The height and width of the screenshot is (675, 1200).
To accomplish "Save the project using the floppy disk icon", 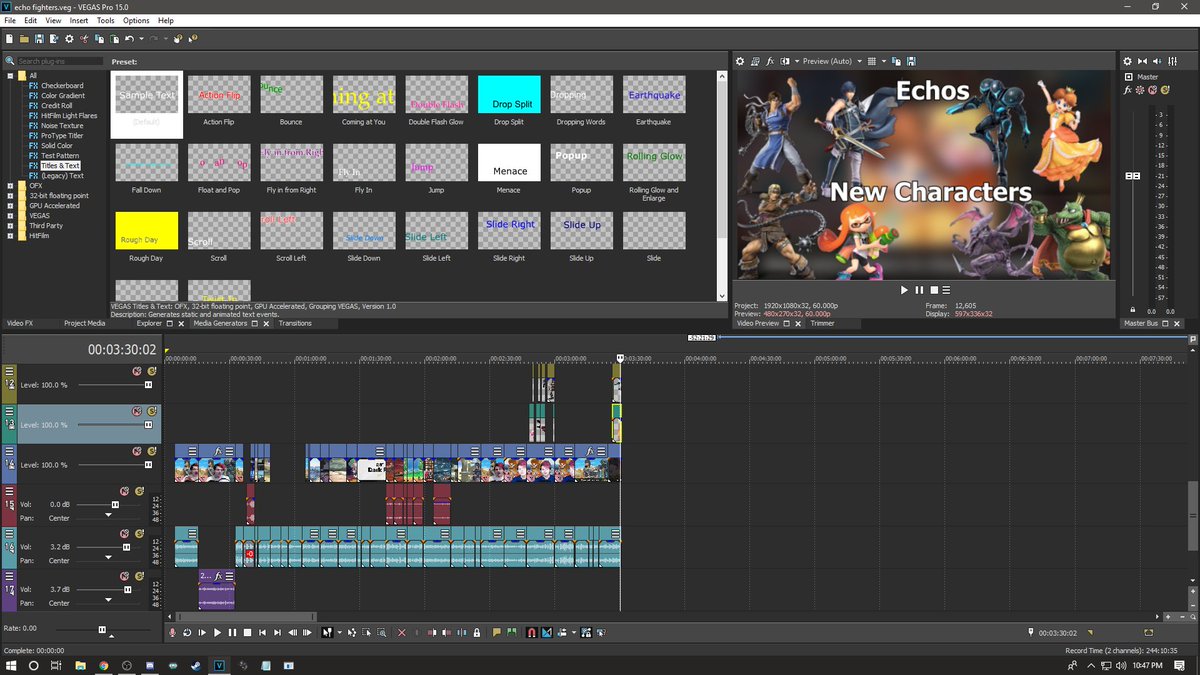I will click(x=39, y=39).
